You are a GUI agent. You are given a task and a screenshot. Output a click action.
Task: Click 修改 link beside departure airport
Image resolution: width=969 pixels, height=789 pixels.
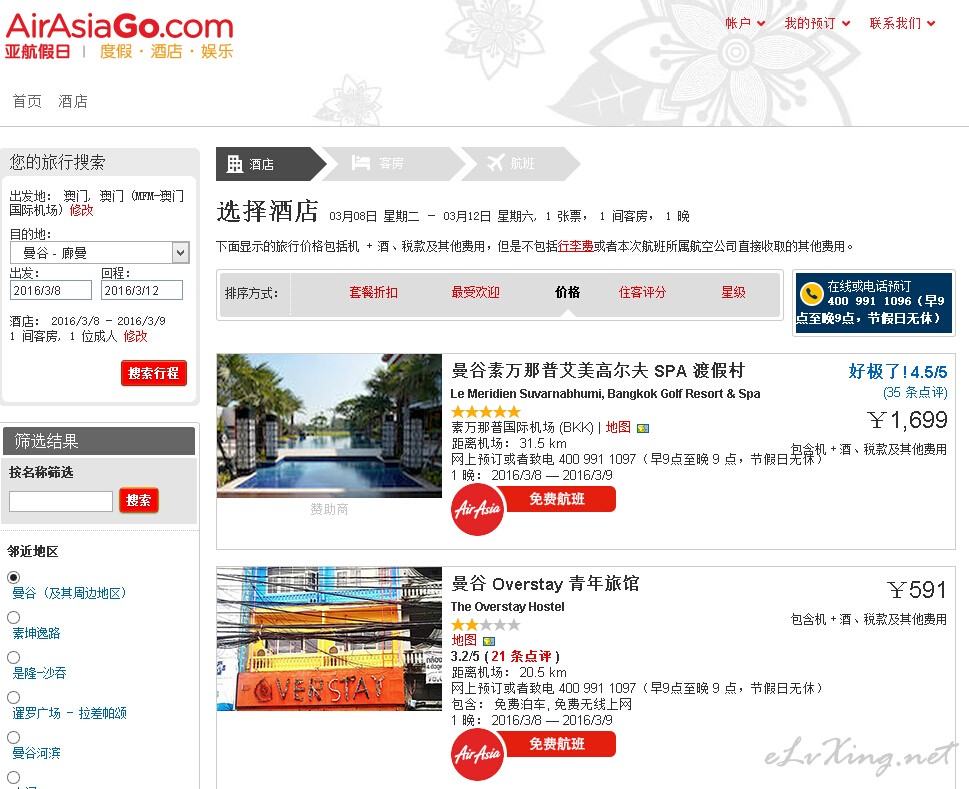[82, 210]
